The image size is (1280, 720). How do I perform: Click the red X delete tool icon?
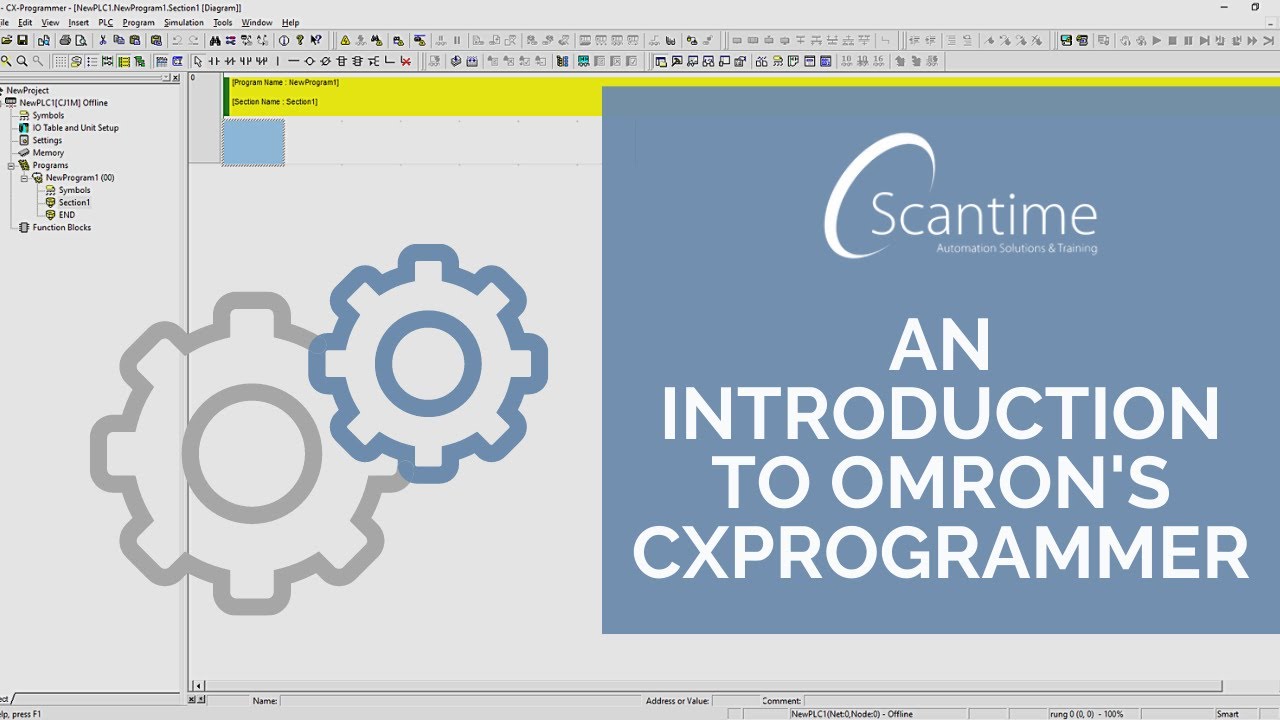(406, 61)
